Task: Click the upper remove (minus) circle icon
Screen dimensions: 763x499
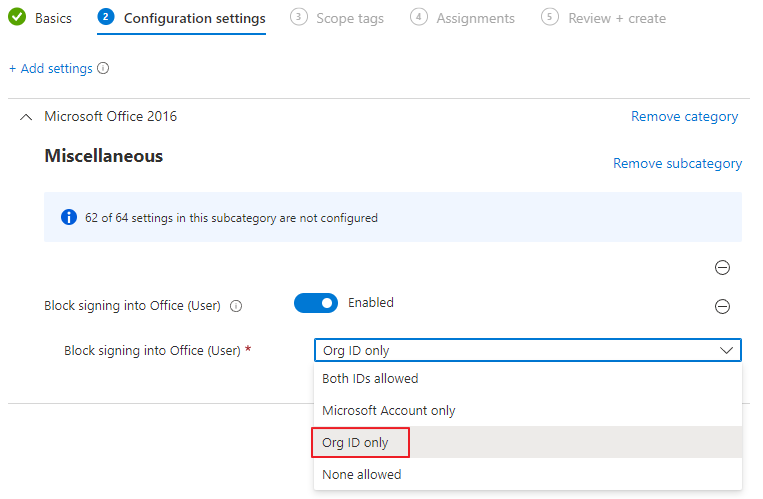Action: 722,267
